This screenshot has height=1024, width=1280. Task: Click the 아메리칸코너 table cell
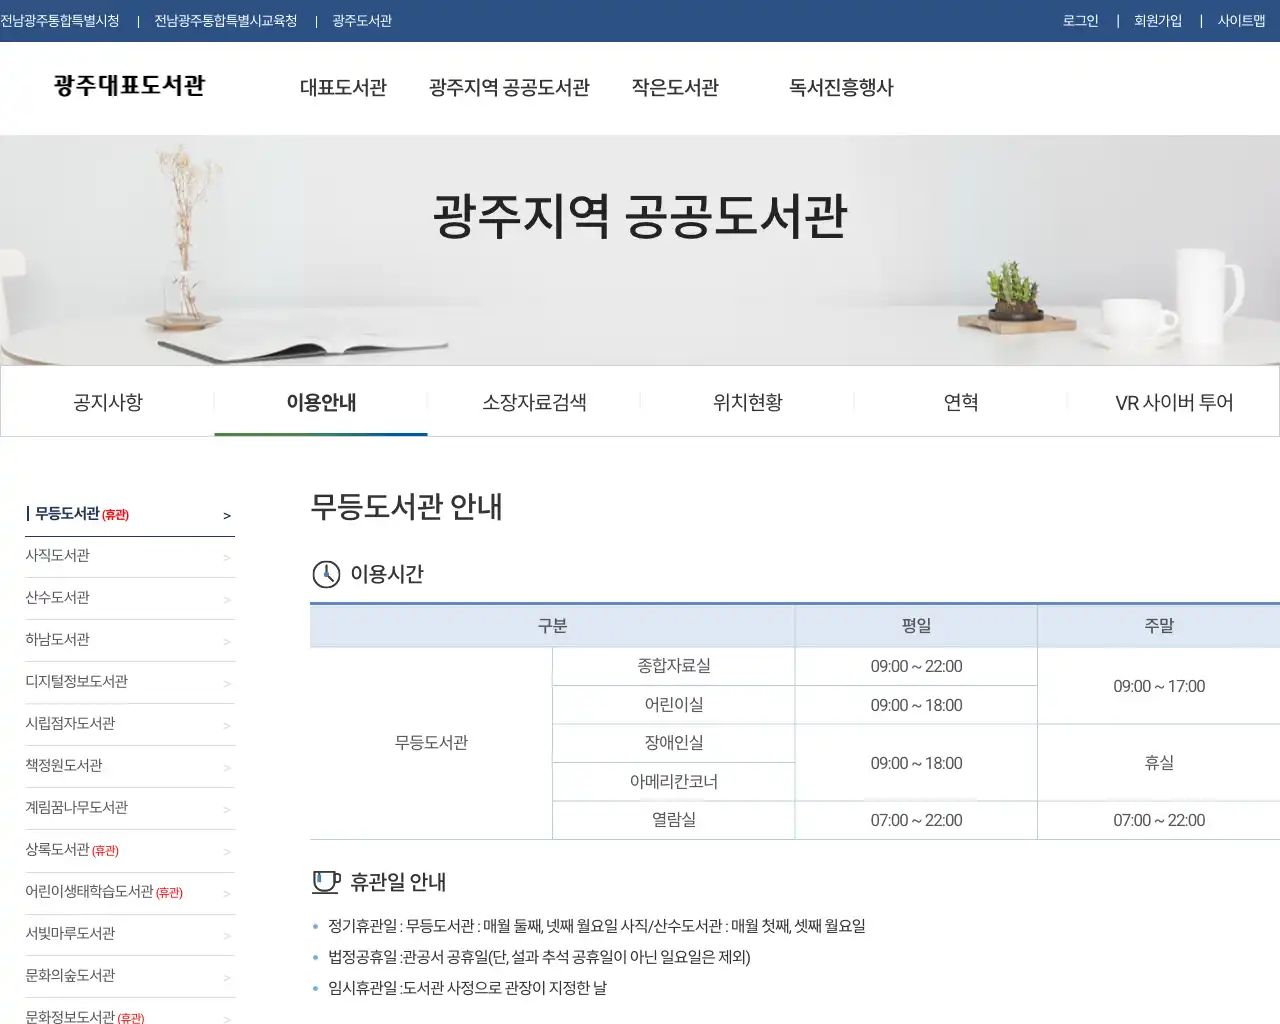point(674,782)
